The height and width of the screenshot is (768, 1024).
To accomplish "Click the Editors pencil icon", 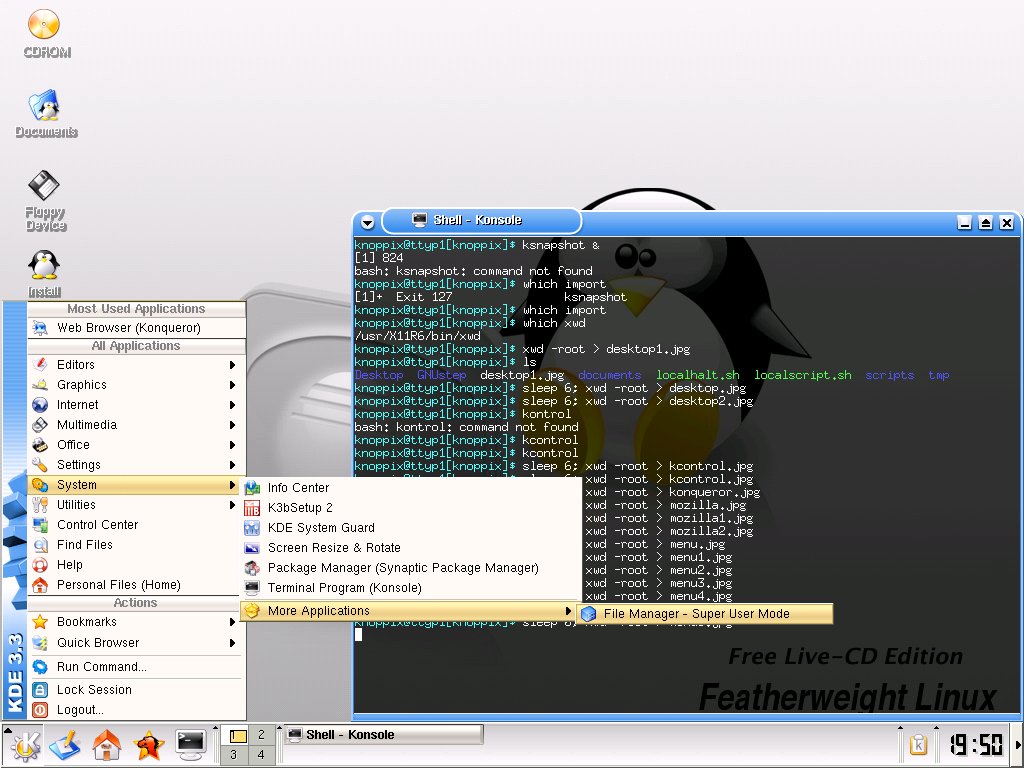I will (x=40, y=364).
